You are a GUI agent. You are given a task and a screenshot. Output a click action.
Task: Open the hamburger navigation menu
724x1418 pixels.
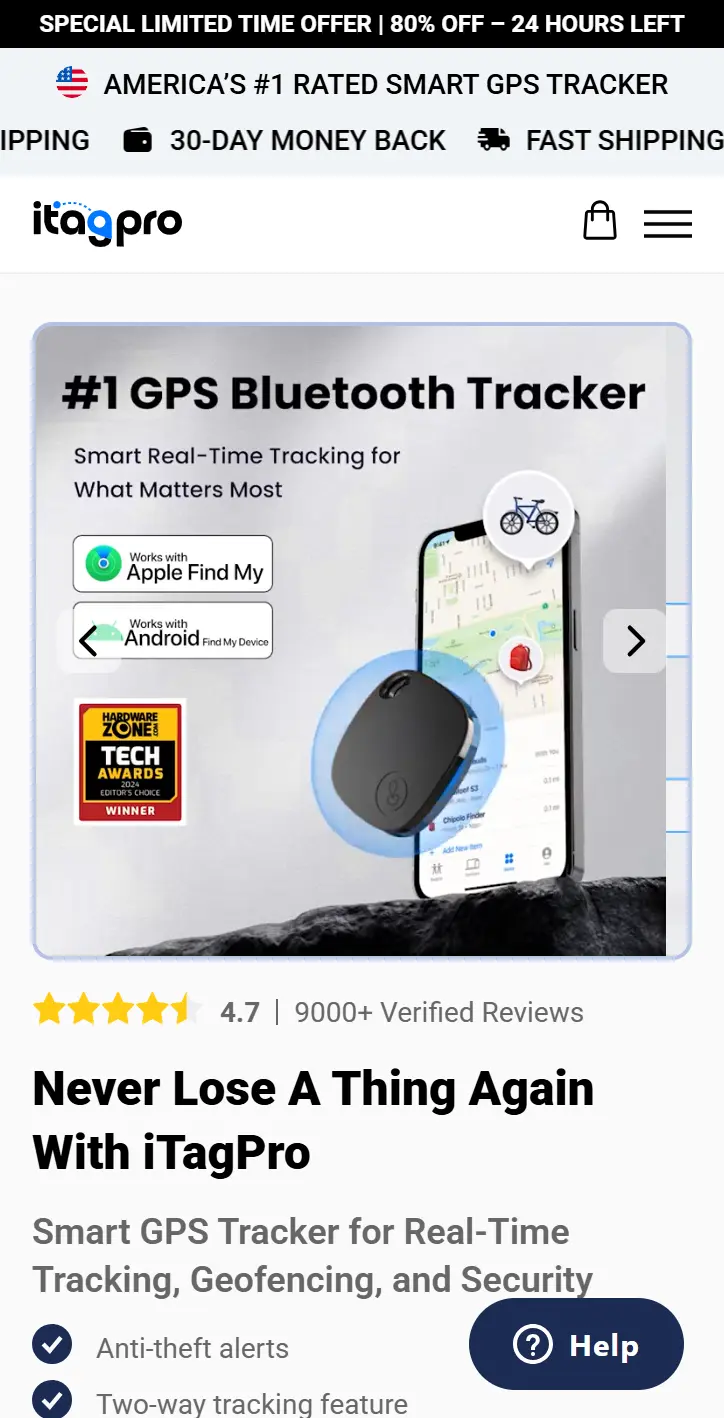pos(668,223)
